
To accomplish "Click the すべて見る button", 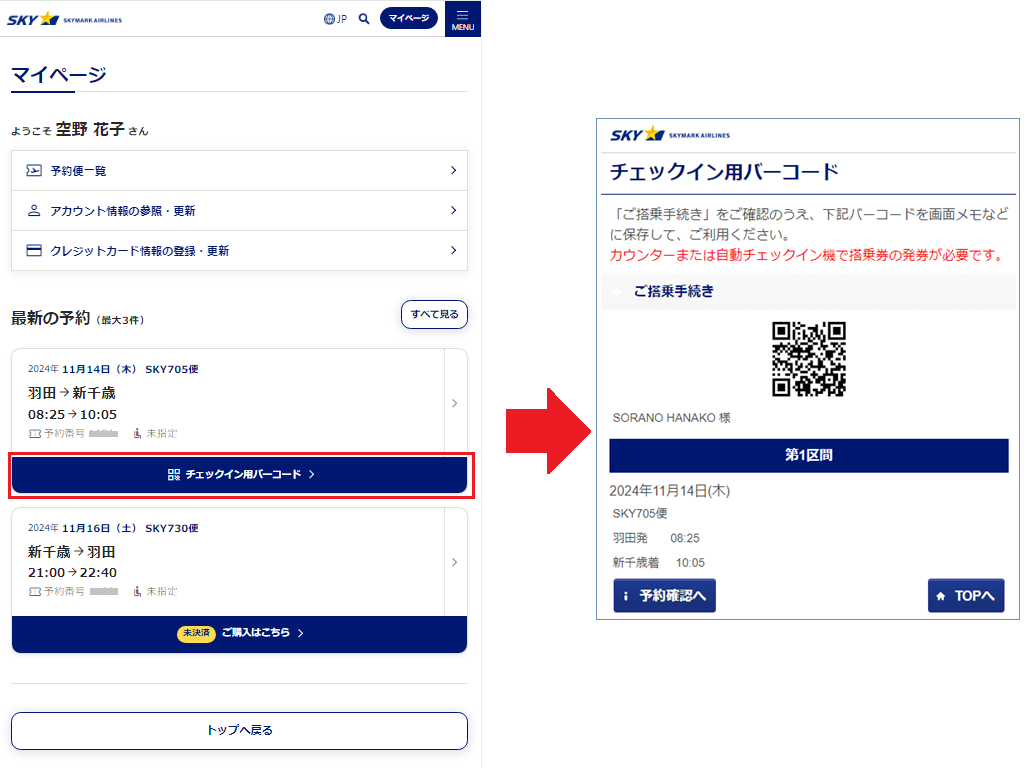I will [x=434, y=314].
